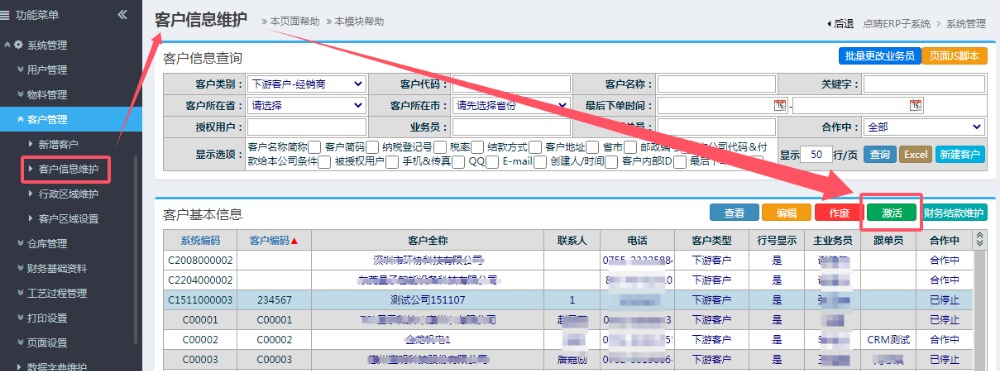
Task: Open the 客户所在省 dropdown
Action: pos(307,105)
